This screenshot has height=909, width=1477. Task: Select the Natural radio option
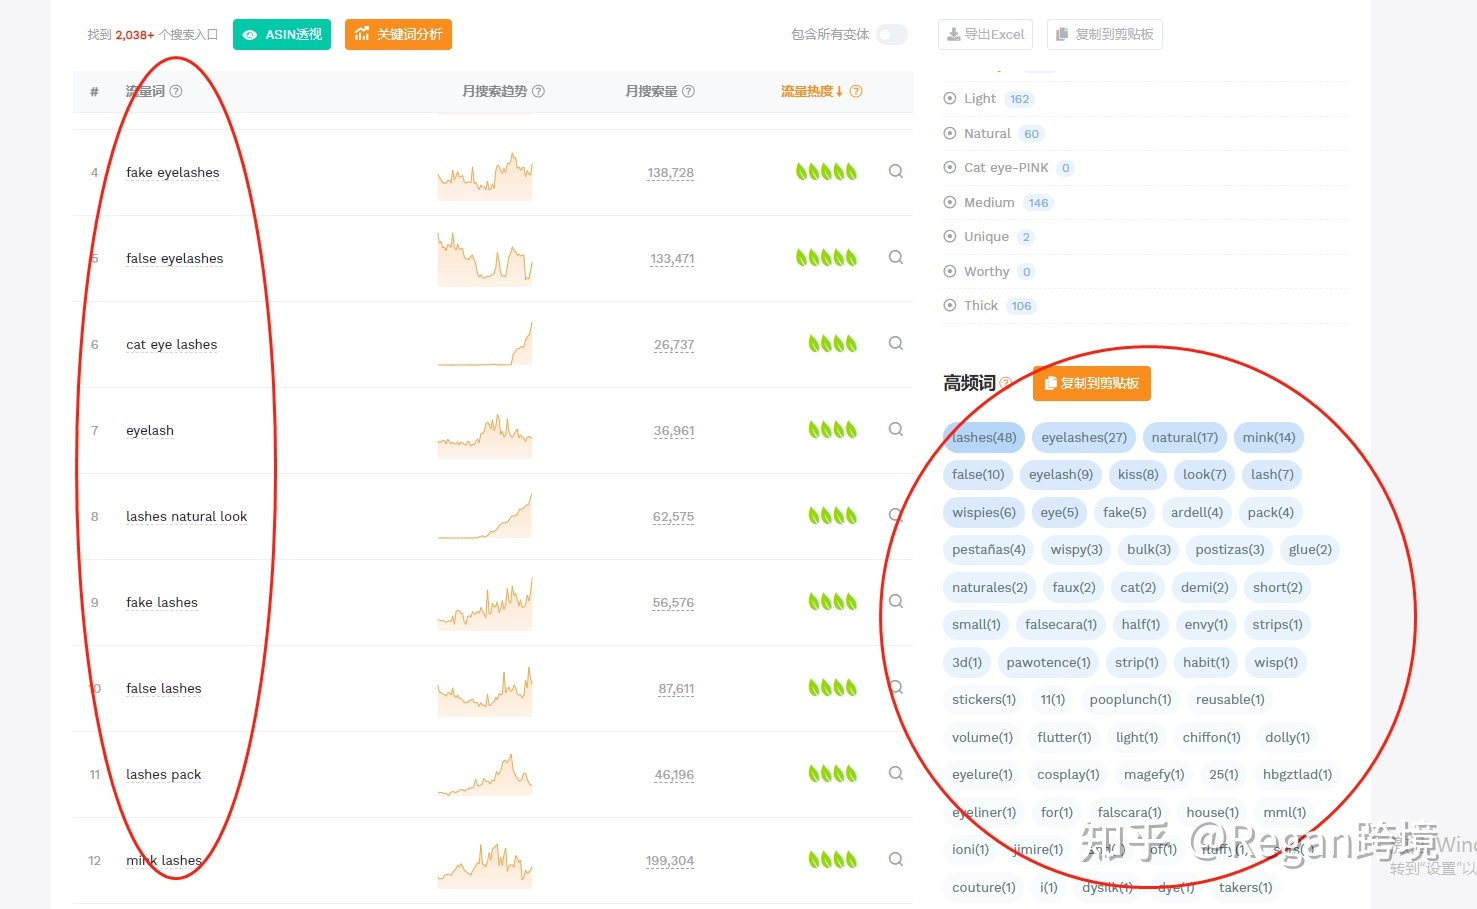tap(950, 133)
